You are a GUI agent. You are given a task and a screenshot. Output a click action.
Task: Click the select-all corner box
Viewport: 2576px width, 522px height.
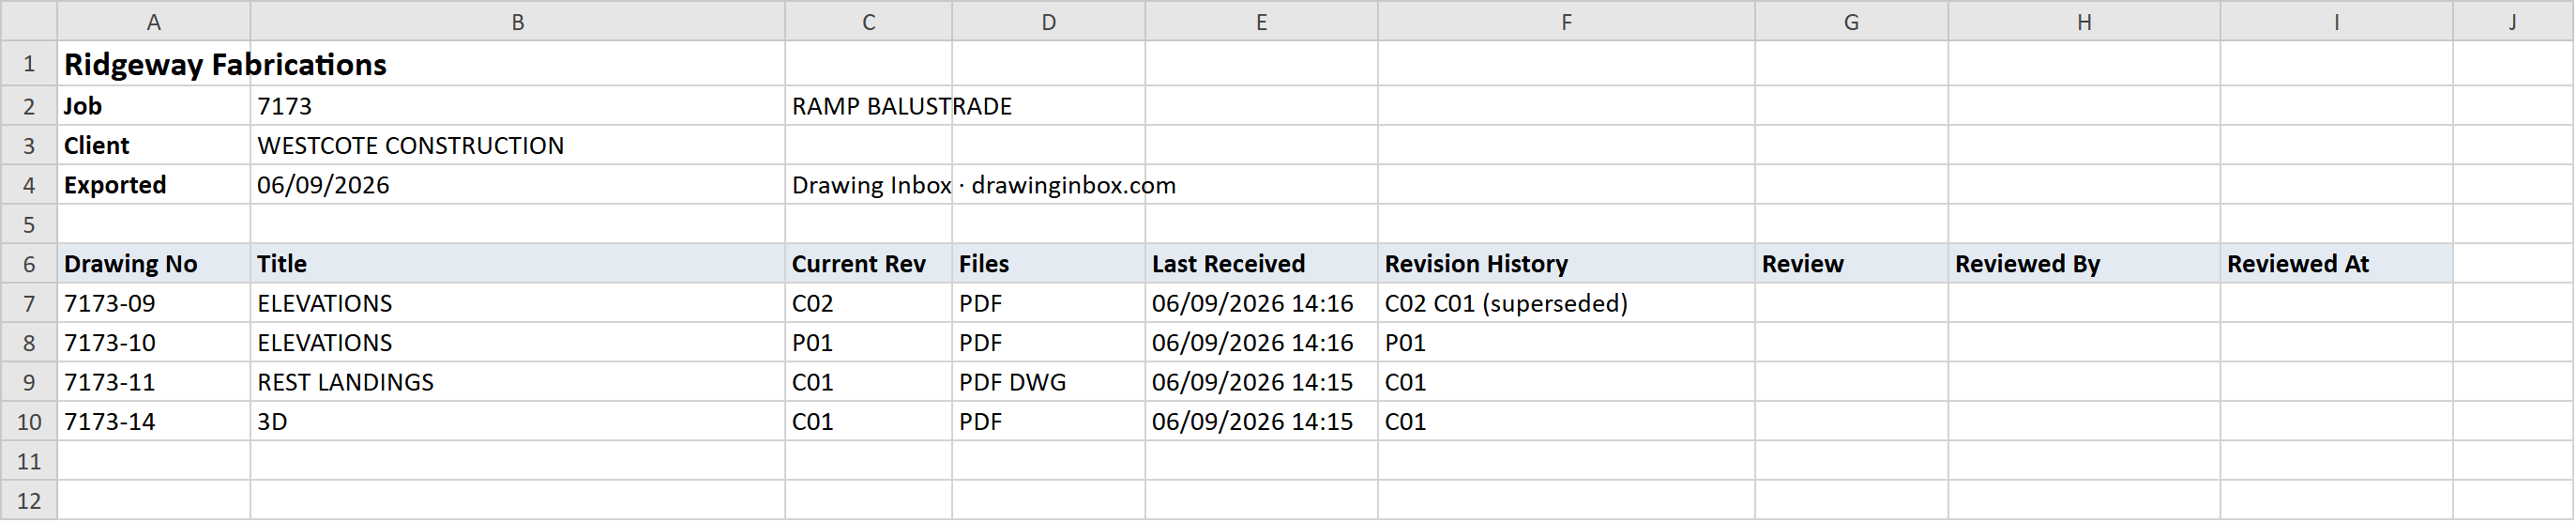pos(29,22)
